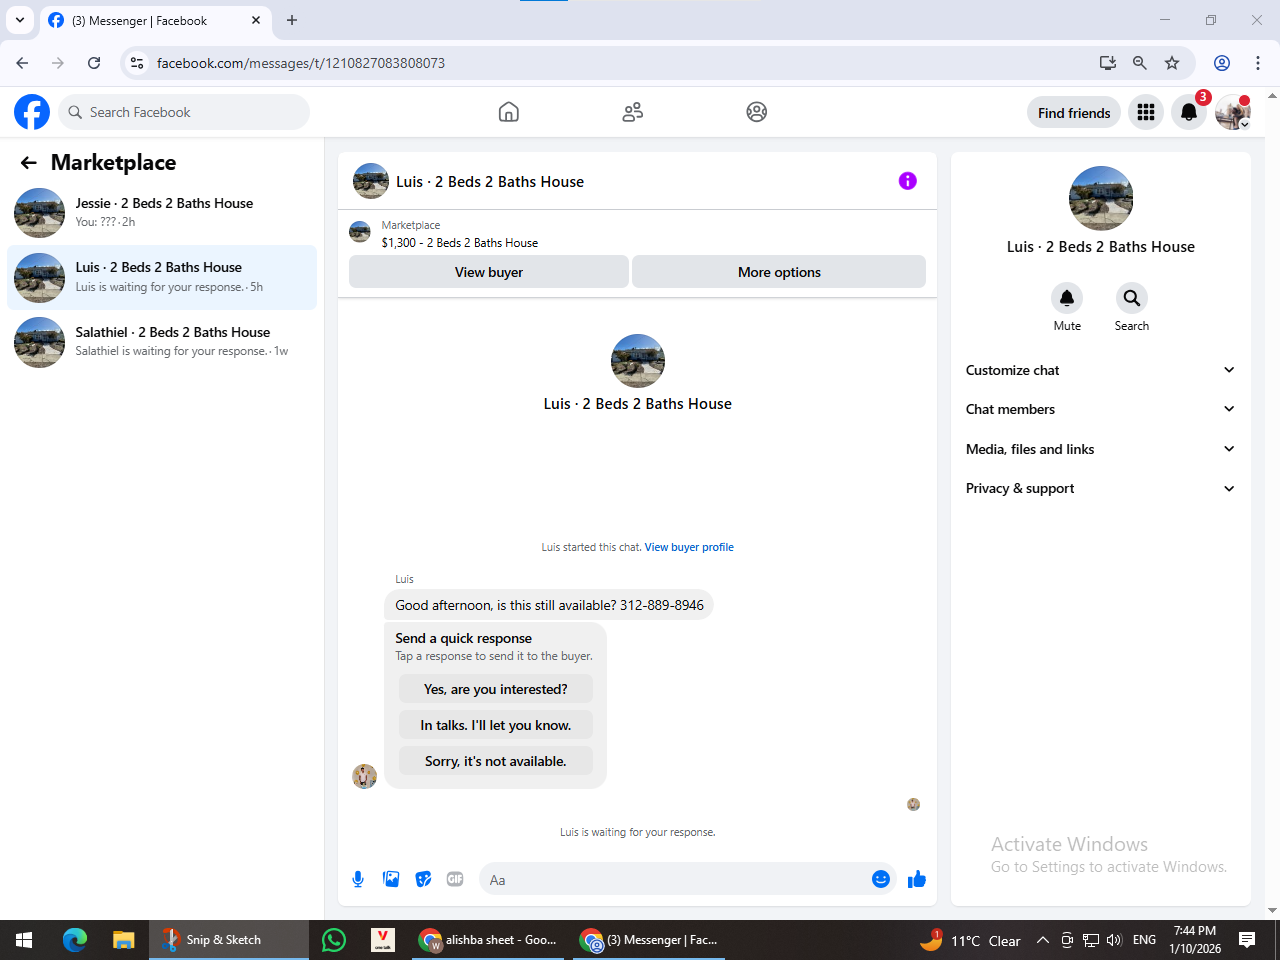Click install app icon in address bar

tap(1108, 63)
